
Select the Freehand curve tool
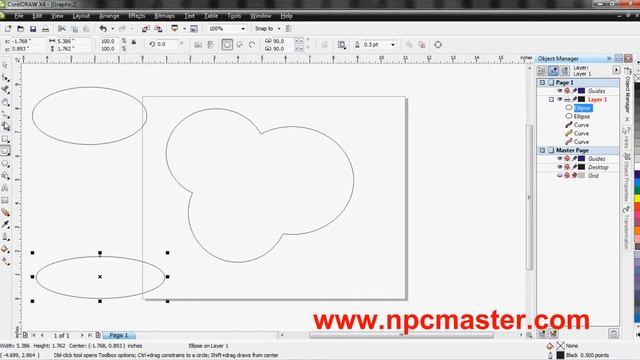5,114
